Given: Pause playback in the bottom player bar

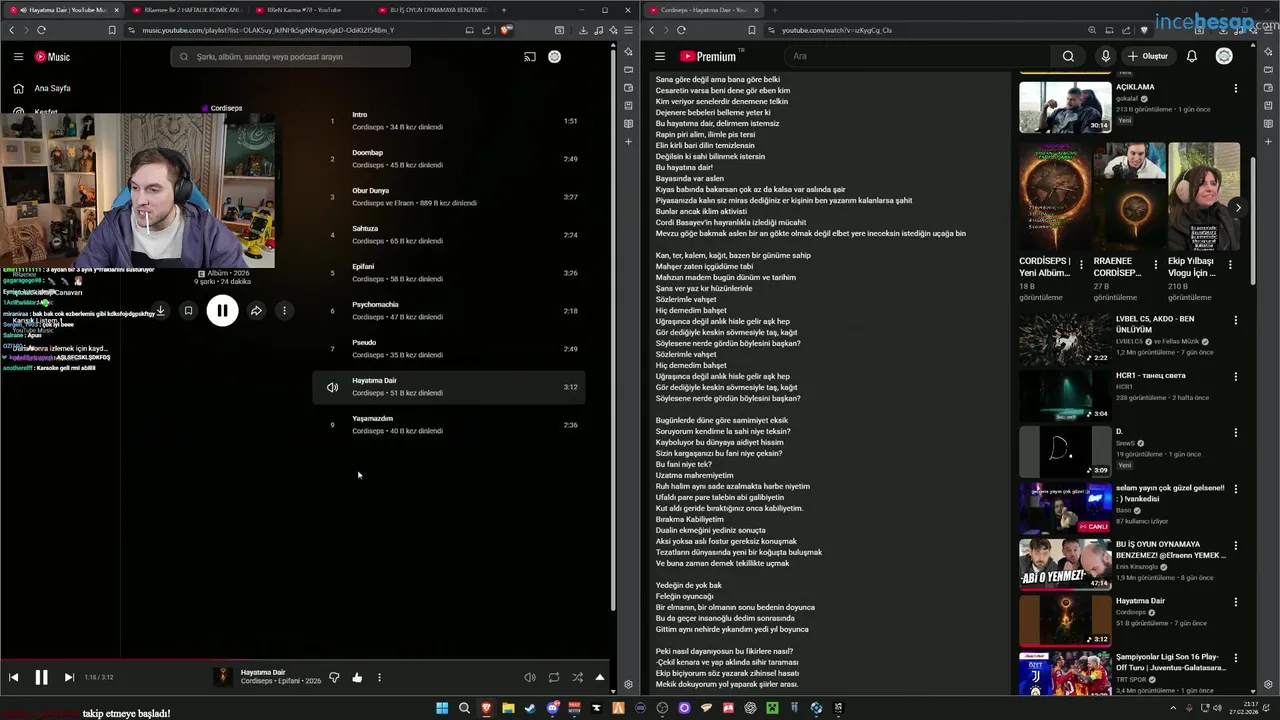Looking at the screenshot, I should click(x=41, y=677).
